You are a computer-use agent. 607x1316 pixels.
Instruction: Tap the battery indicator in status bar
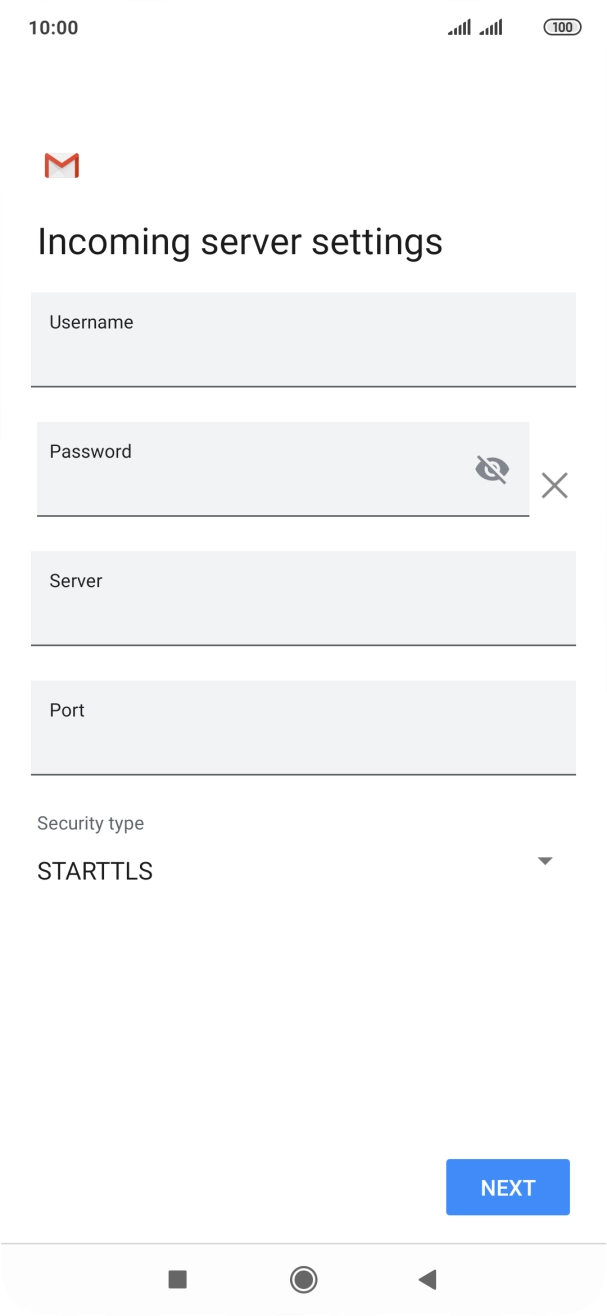562,29
